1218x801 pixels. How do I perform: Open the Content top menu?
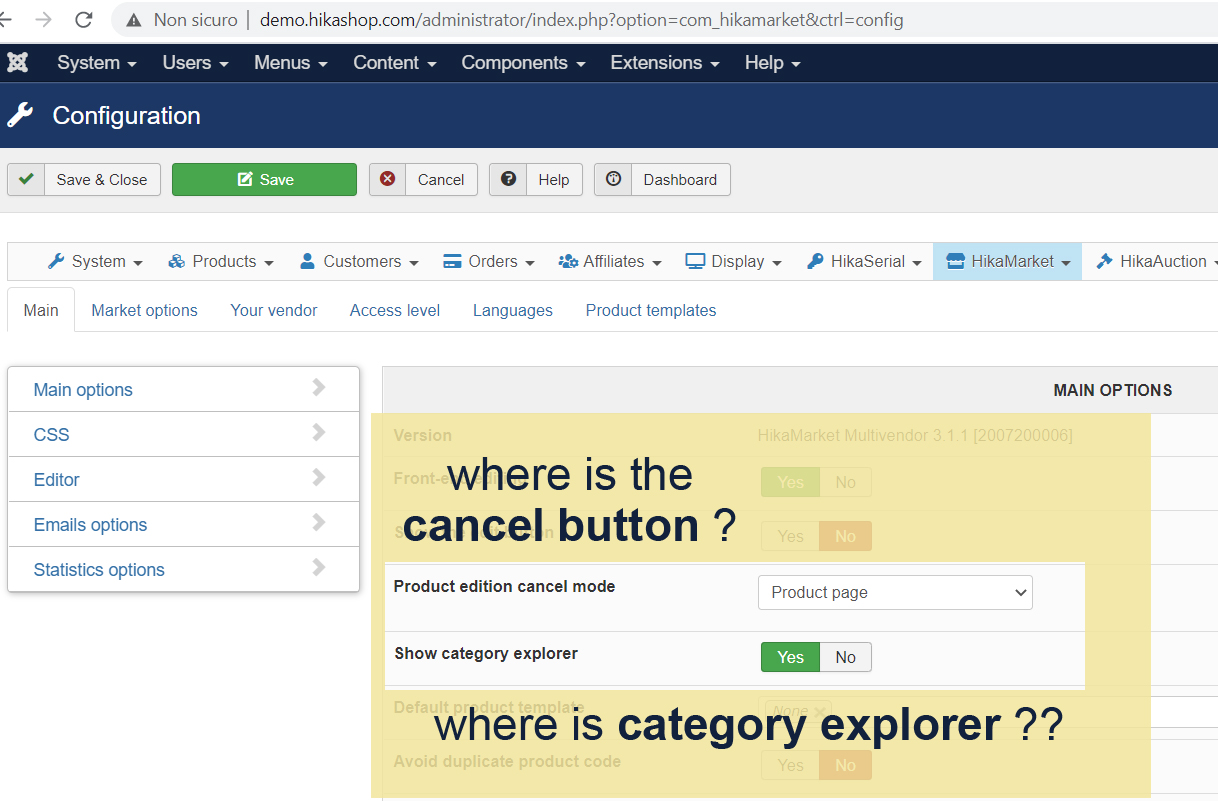pos(395,62)
